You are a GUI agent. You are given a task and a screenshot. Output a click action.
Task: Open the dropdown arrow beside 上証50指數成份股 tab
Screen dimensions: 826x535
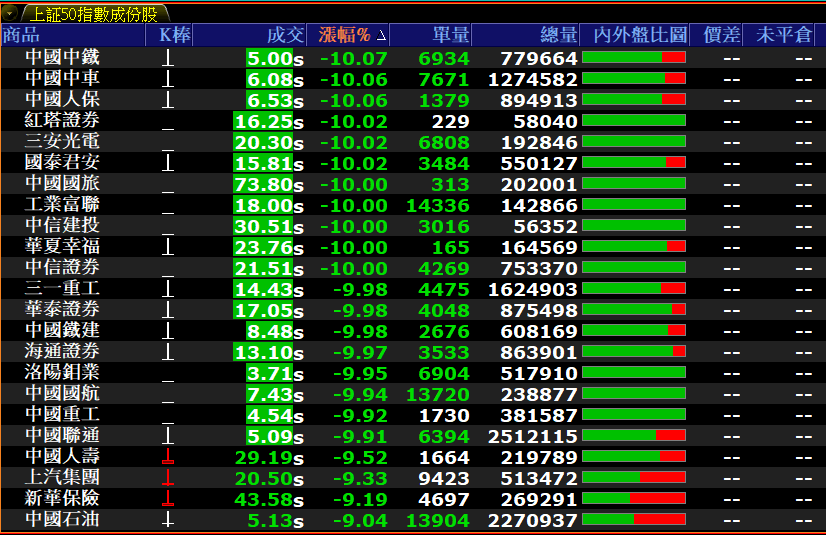pyautogui.click(x=9, y=13)
